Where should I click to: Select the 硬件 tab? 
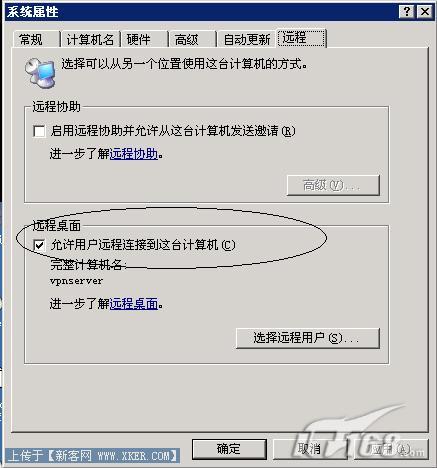coord(144,39)
